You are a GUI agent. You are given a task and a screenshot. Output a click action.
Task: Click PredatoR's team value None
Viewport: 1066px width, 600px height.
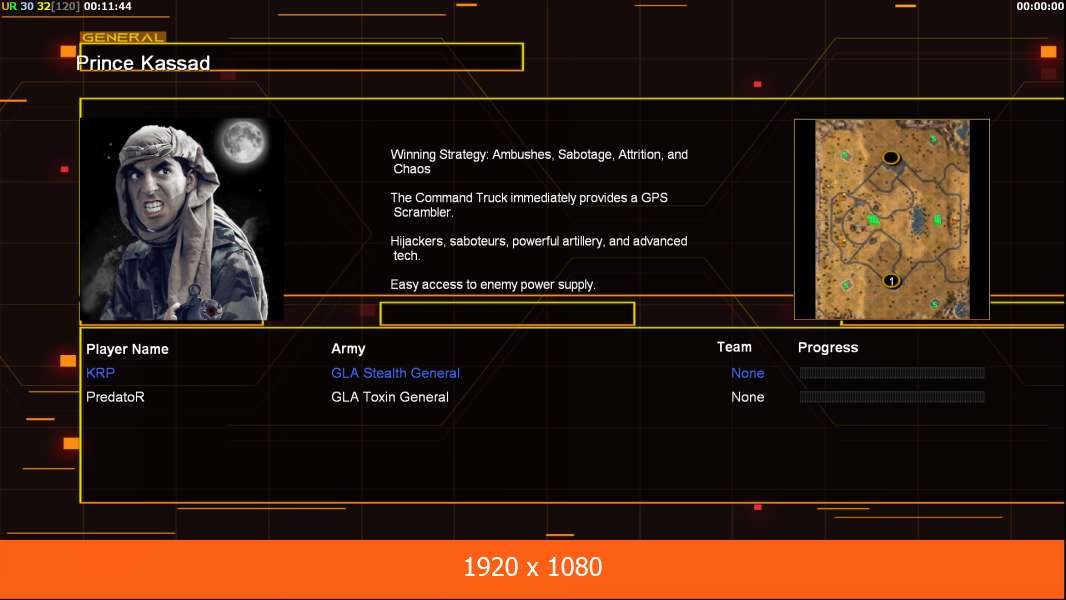[748, 397]
